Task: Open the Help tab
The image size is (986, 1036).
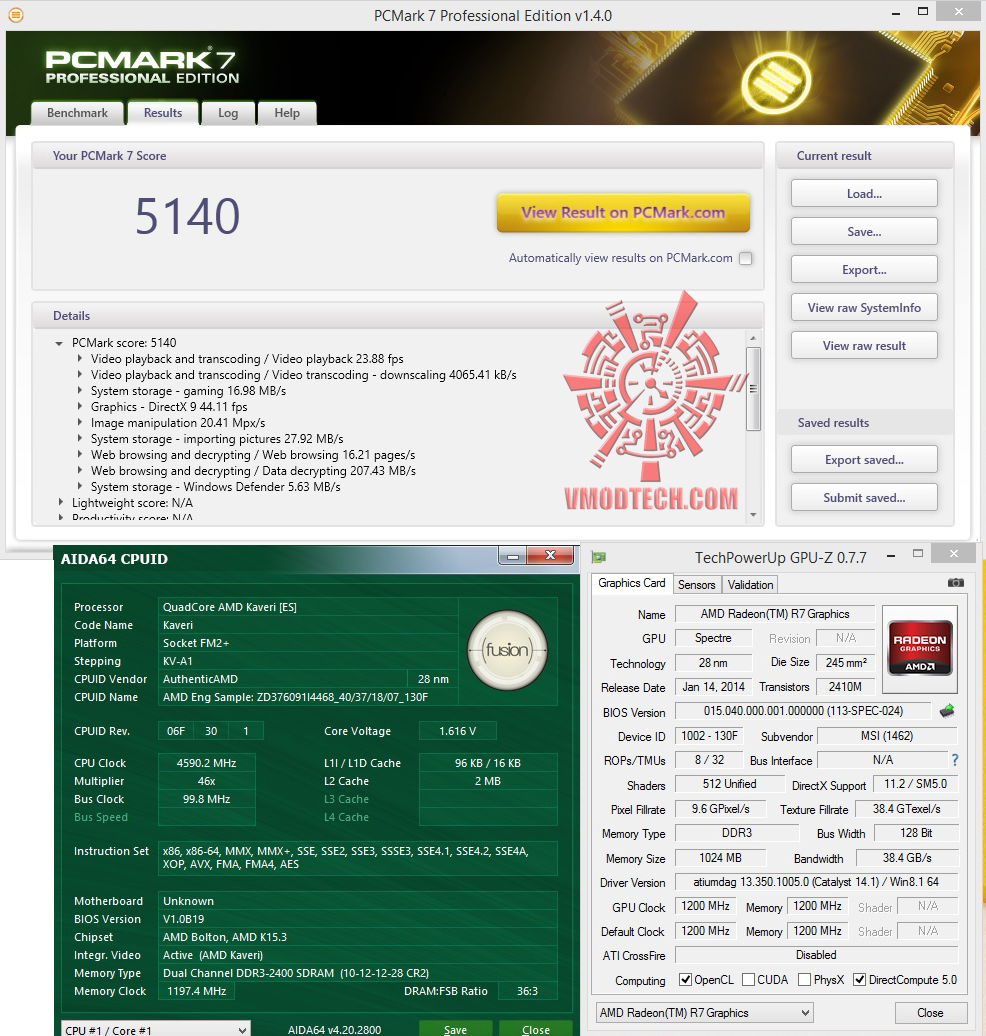Action: (287, 113)
